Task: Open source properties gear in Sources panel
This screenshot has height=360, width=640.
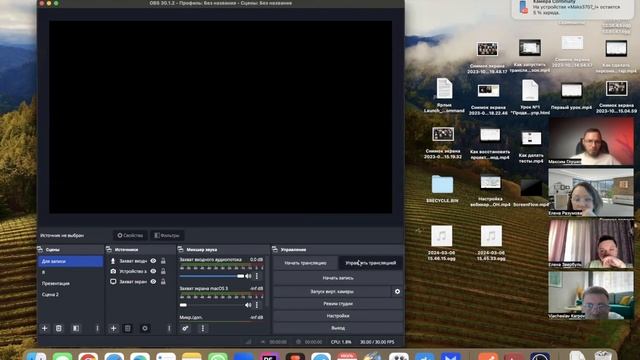Action: [145, 328]
